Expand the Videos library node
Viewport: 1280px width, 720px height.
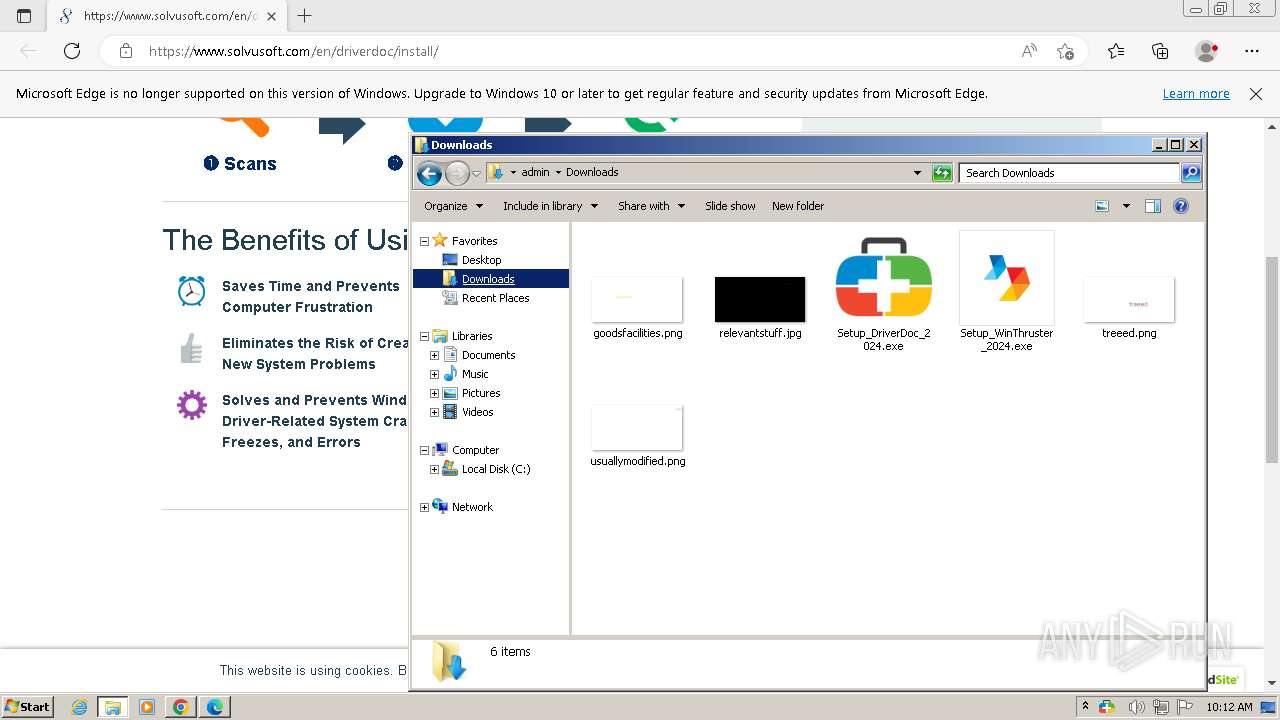click(x=434, y=412)
